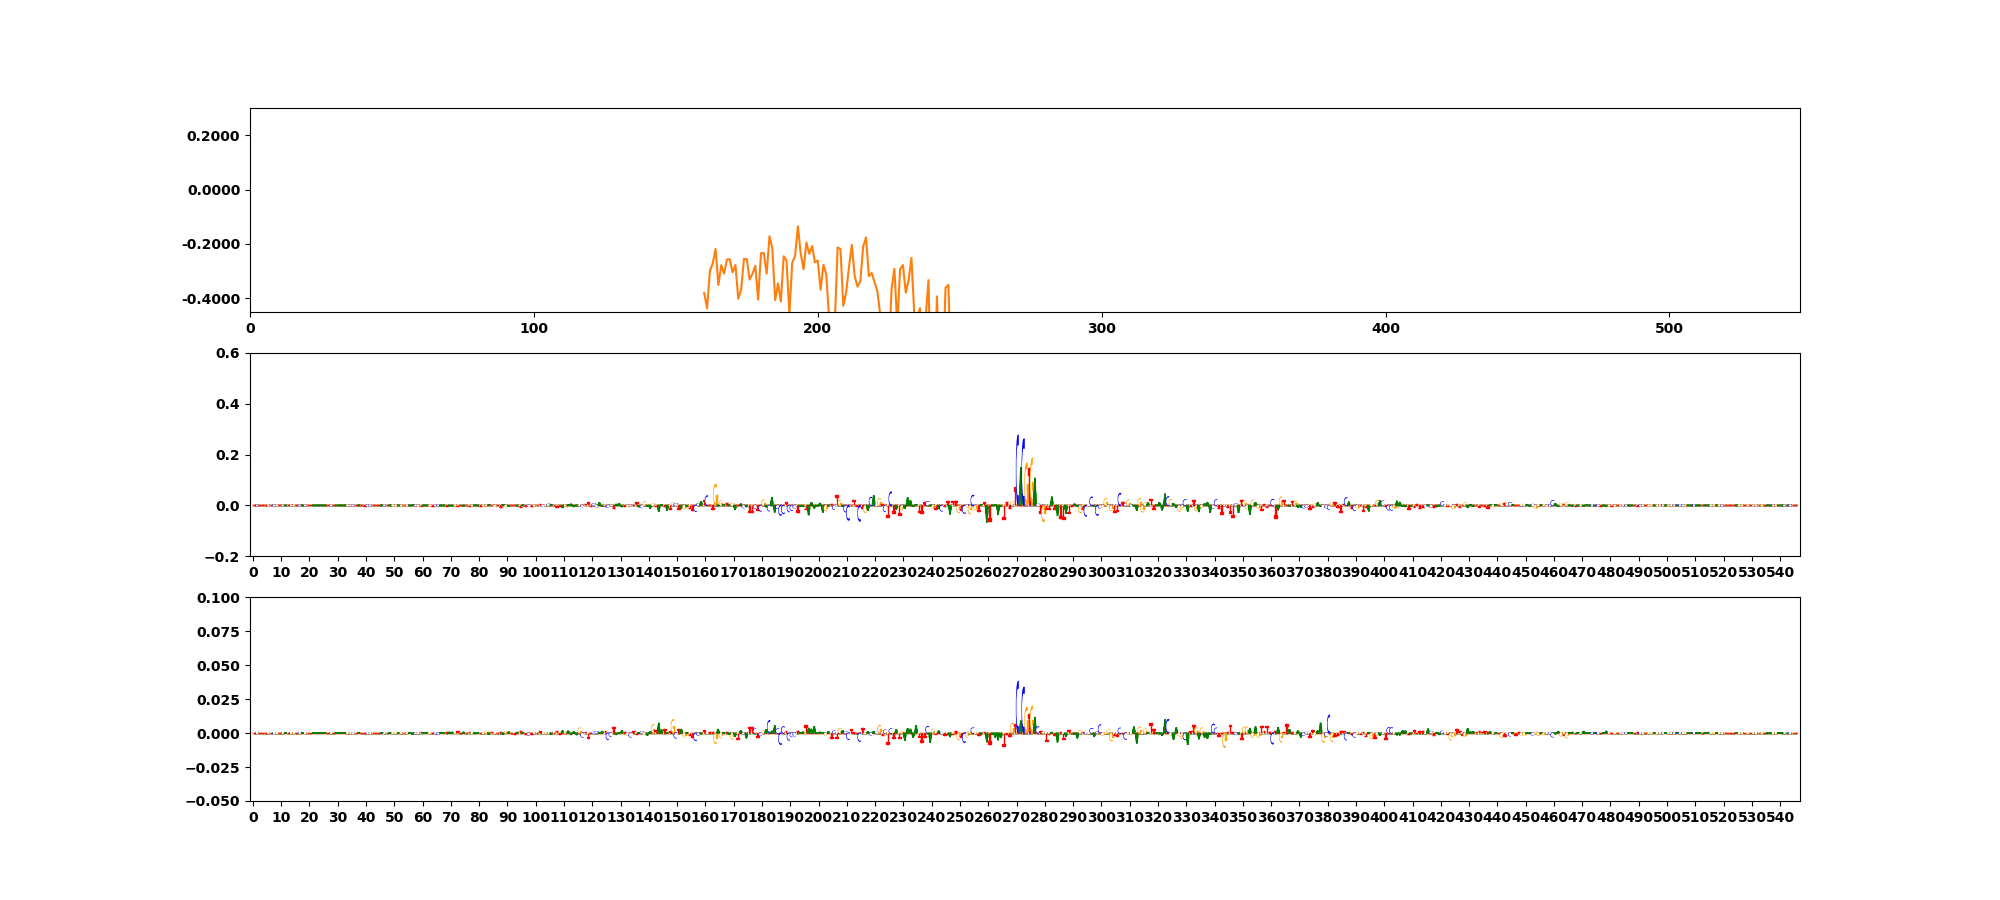Click the highest orange line peak in top plot
2000x900 pixels.
[798, 227]
